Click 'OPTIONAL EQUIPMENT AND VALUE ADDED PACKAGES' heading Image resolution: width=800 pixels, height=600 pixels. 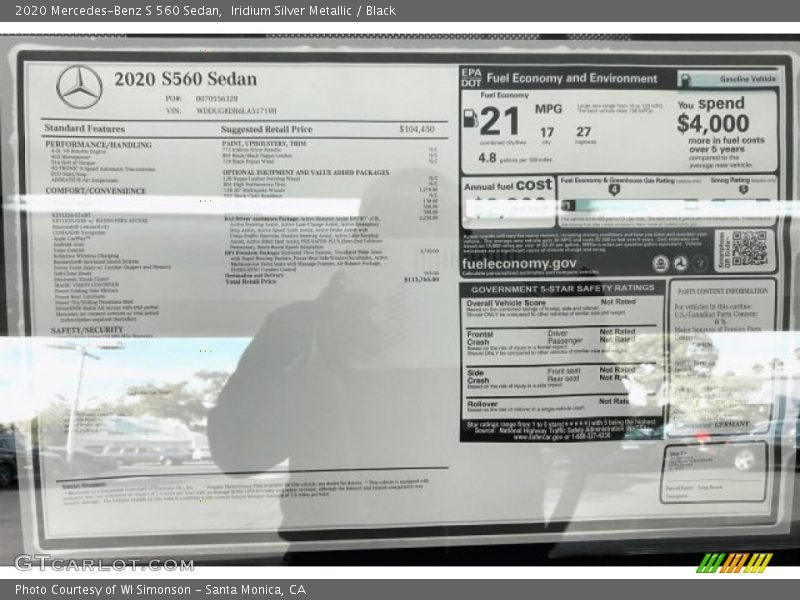point(306,172)
